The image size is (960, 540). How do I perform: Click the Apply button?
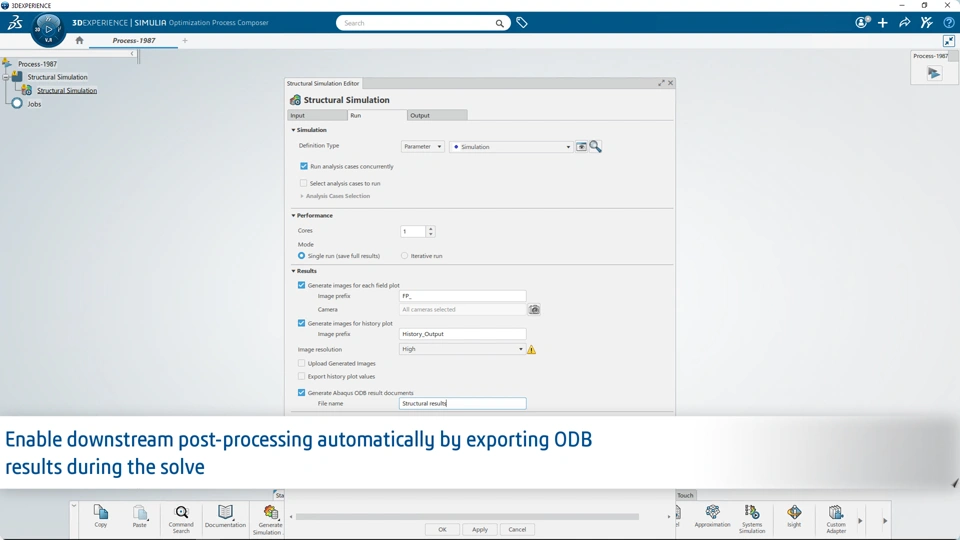click(x=480, y=530)
